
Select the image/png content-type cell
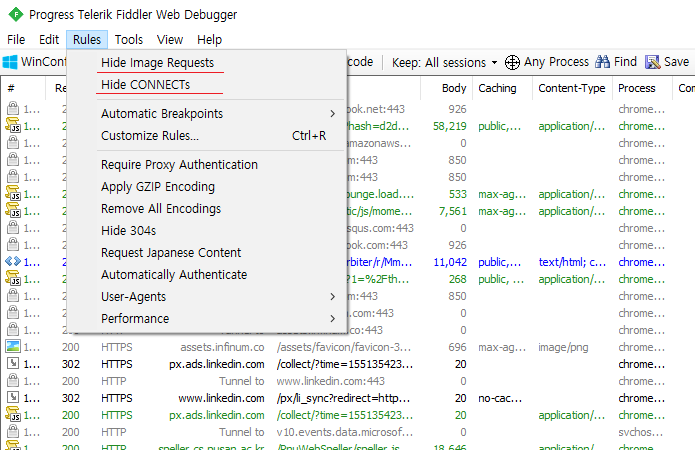pyautogui.click(x=563, y=347)
